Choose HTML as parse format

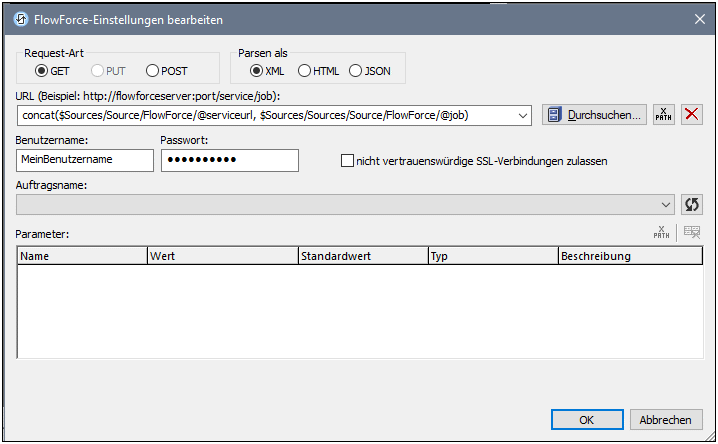pos(304,71)
